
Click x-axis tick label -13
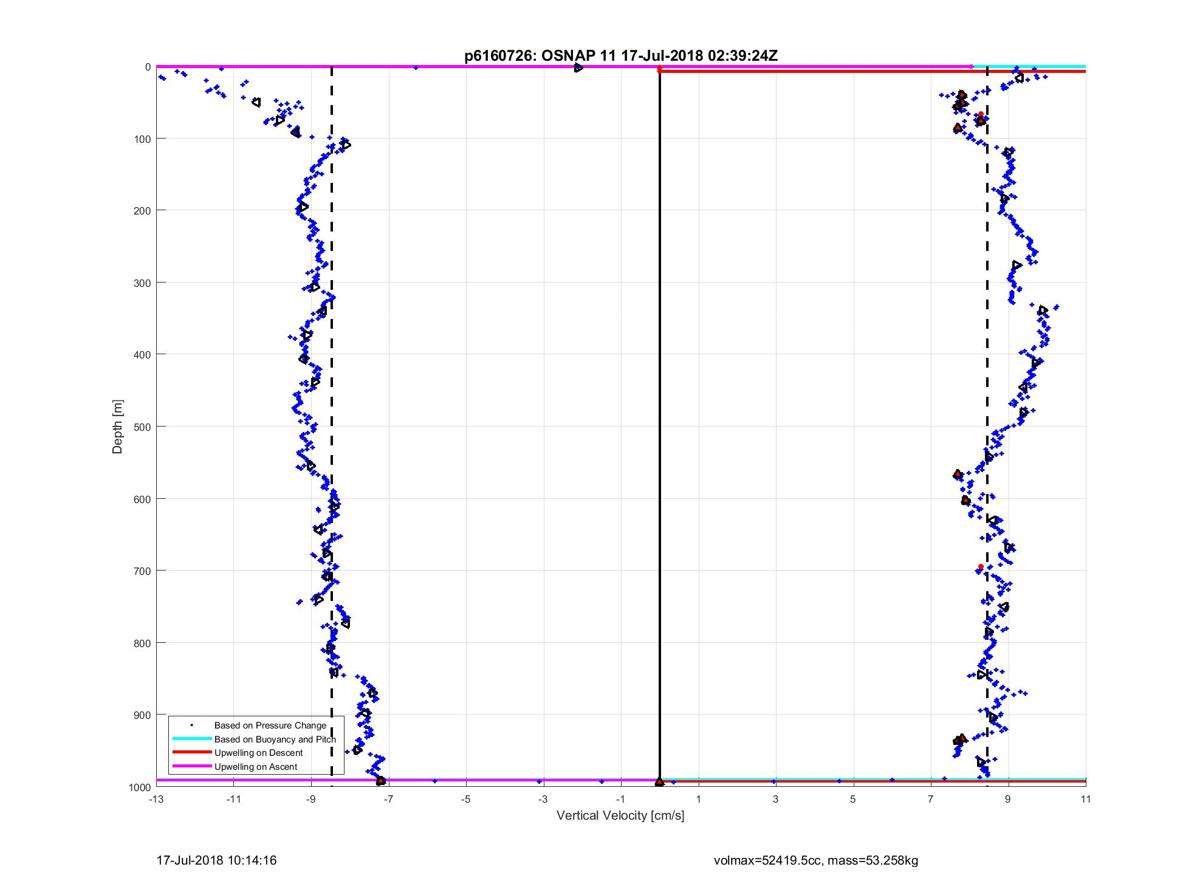click(155, 798)
